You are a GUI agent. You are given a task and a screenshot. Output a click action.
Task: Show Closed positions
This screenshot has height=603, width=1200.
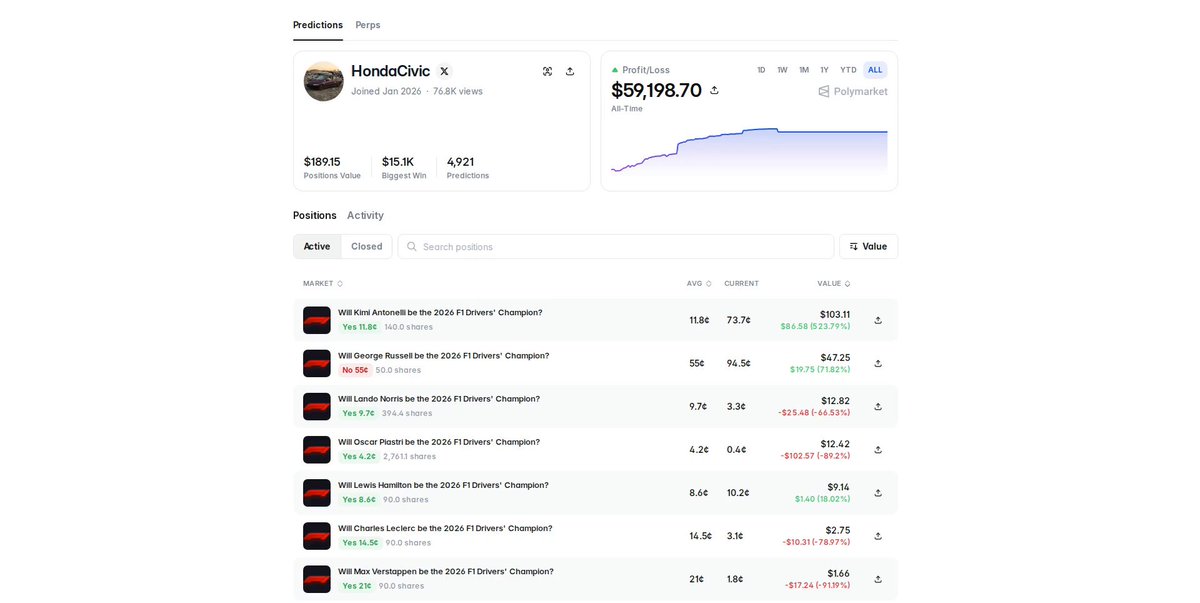tap(366, 246)
